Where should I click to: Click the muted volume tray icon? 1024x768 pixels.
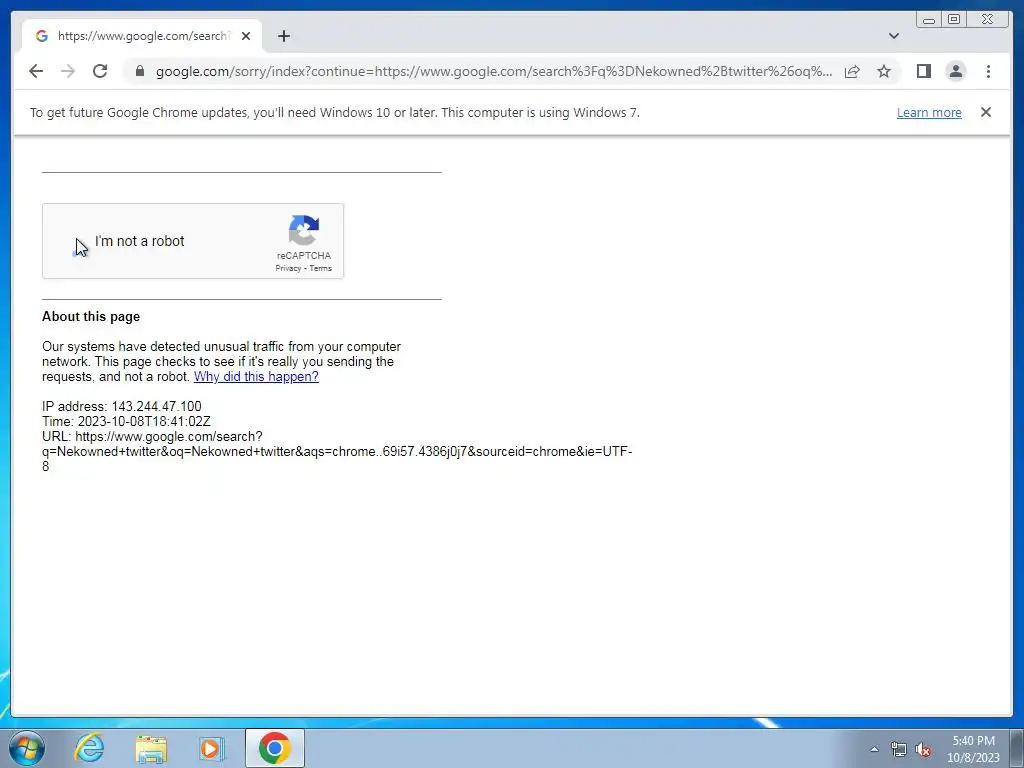click(923, 749)
